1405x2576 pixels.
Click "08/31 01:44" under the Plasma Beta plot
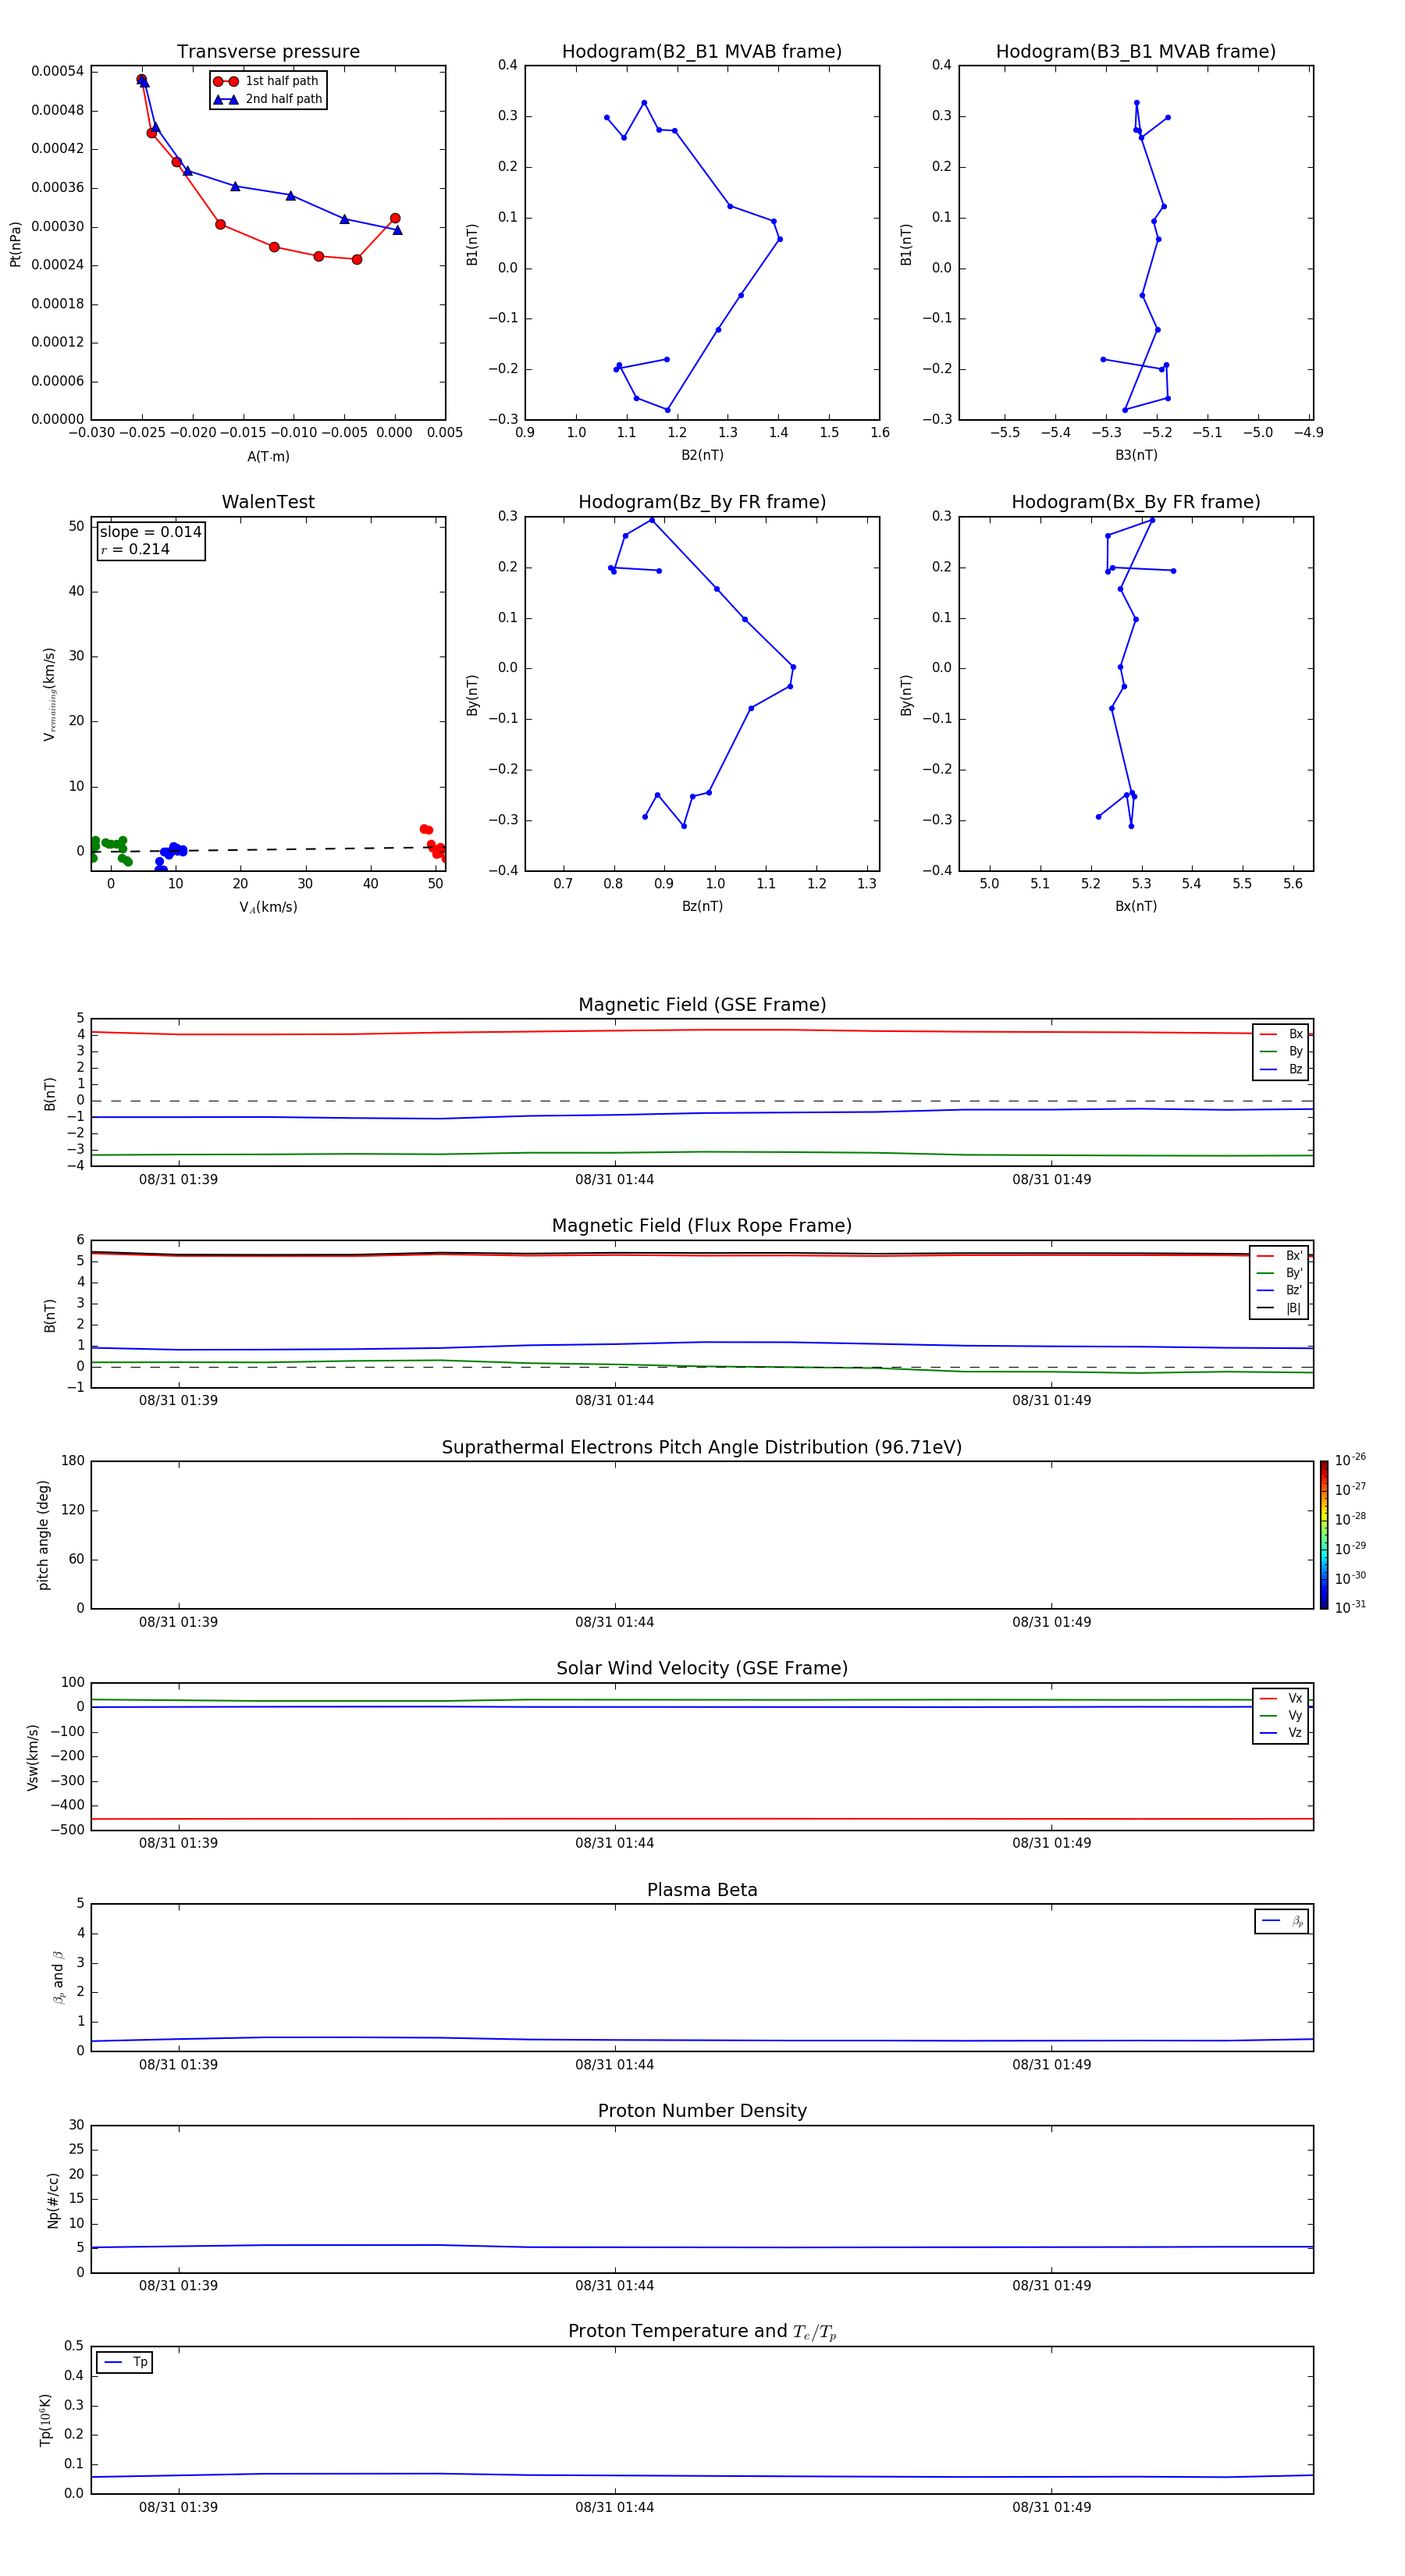[614, 2064]
